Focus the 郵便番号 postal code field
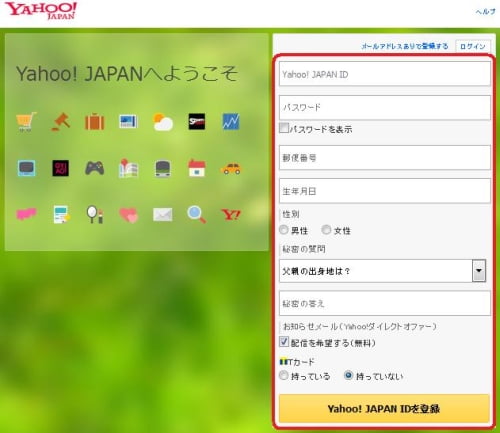The height and width of the screenshot is (433, 500). tap(385, 158)
